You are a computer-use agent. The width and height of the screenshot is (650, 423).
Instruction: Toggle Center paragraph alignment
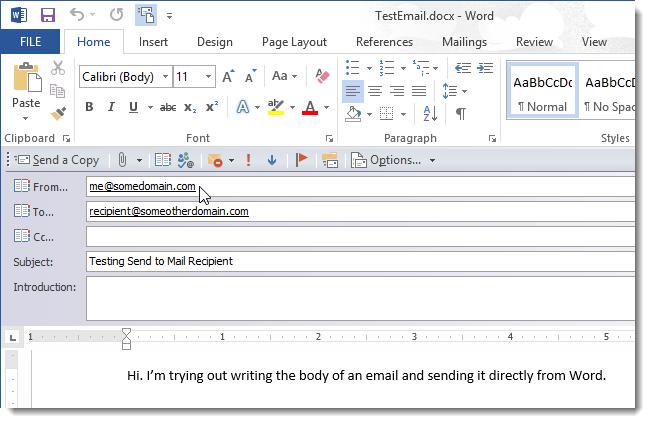click(x=375, y=91)
